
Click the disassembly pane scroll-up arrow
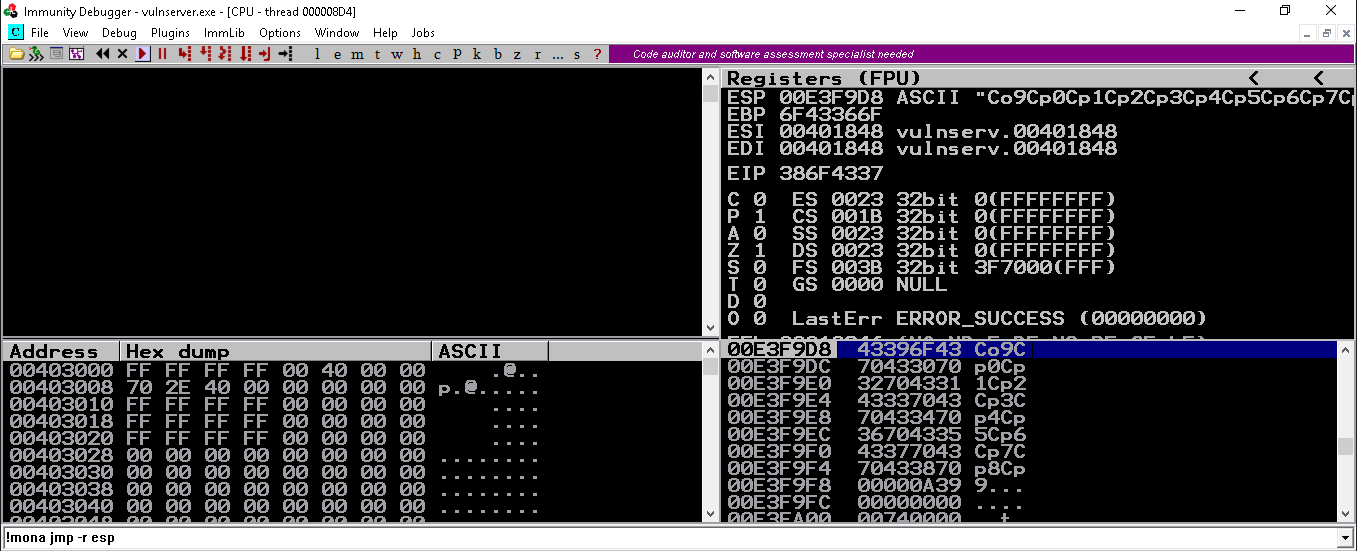pos(710,78)
